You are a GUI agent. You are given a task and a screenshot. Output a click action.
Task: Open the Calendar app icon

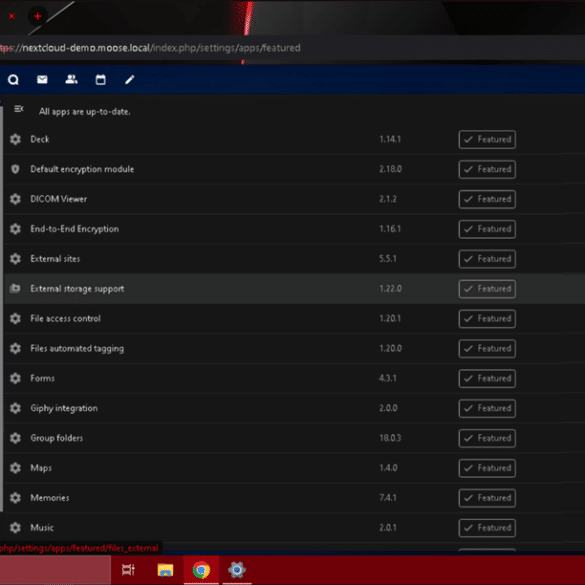pos(100,79)
